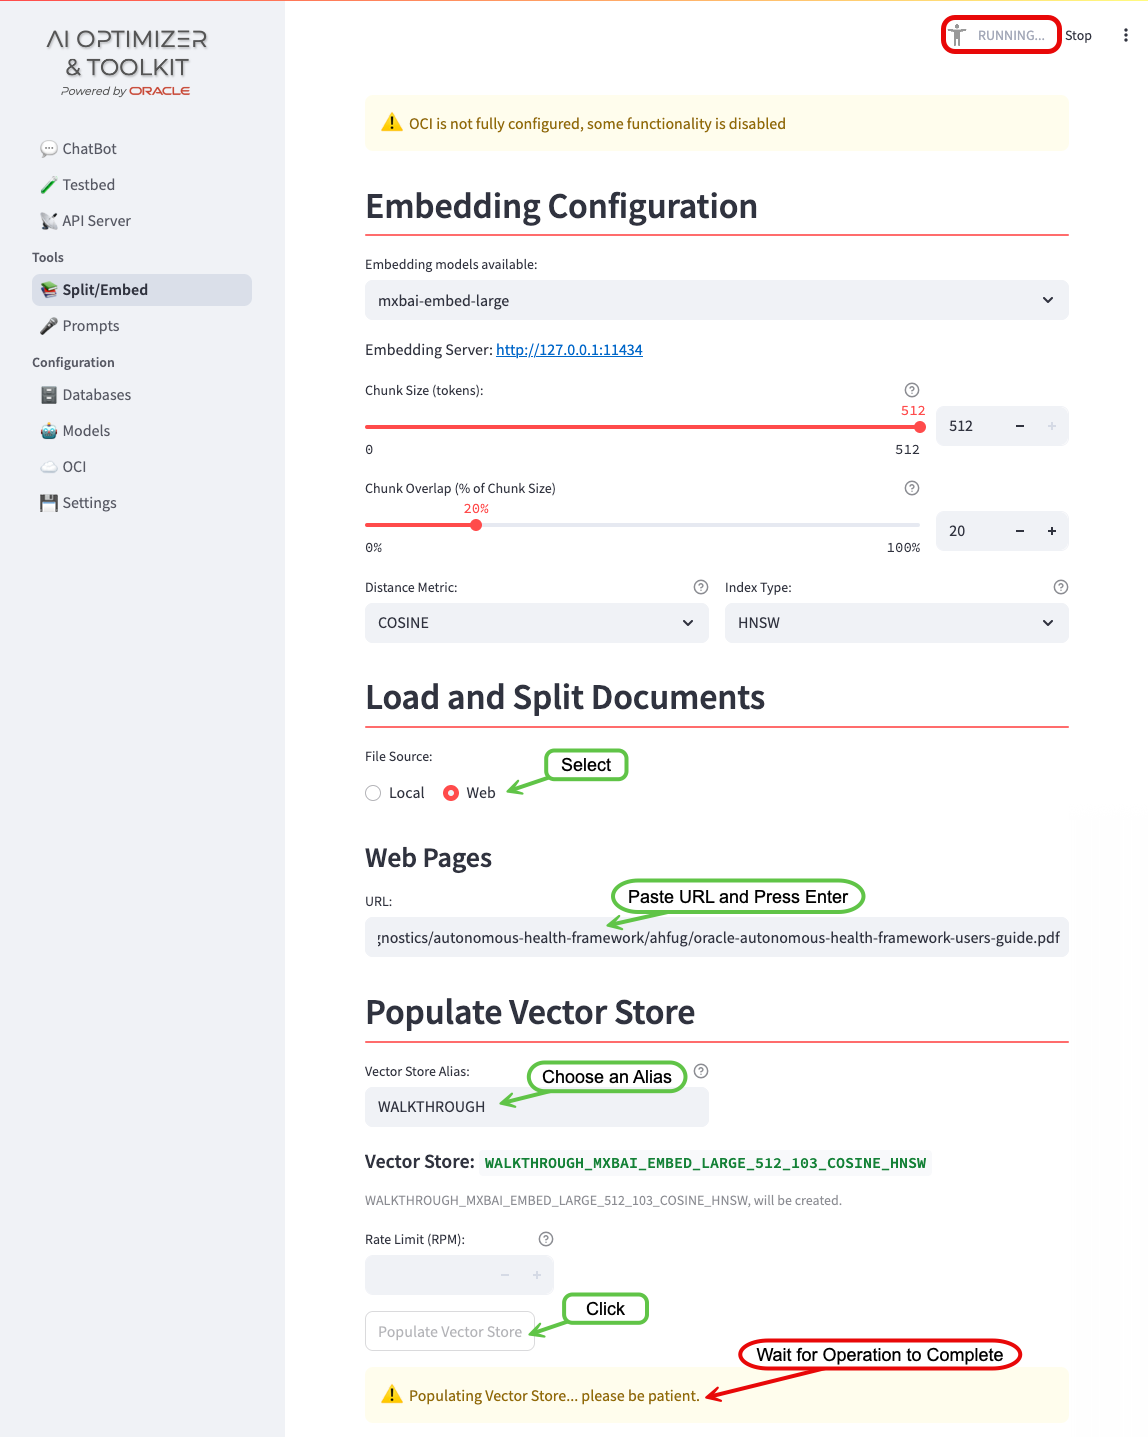
Task: Click the OCI cloud icon
Action: click(x=48, y=467)
